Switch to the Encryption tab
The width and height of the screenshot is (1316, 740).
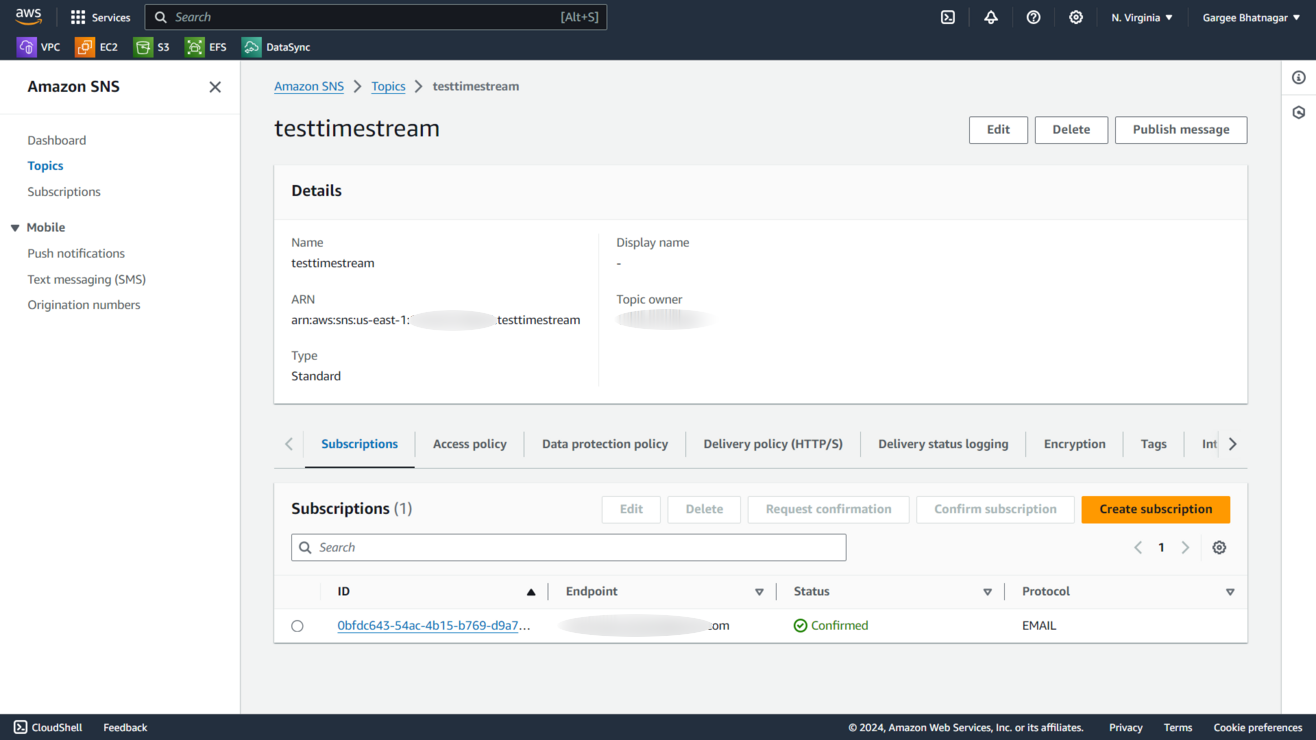(x=1074, y=444)
